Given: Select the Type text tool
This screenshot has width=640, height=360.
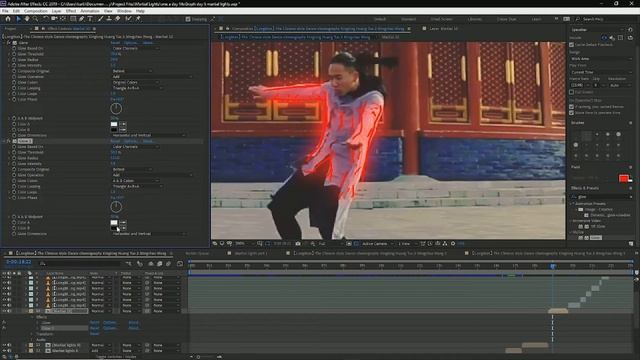Looking at the screenshot, I should pyautogui.click(x=90, y=19).
